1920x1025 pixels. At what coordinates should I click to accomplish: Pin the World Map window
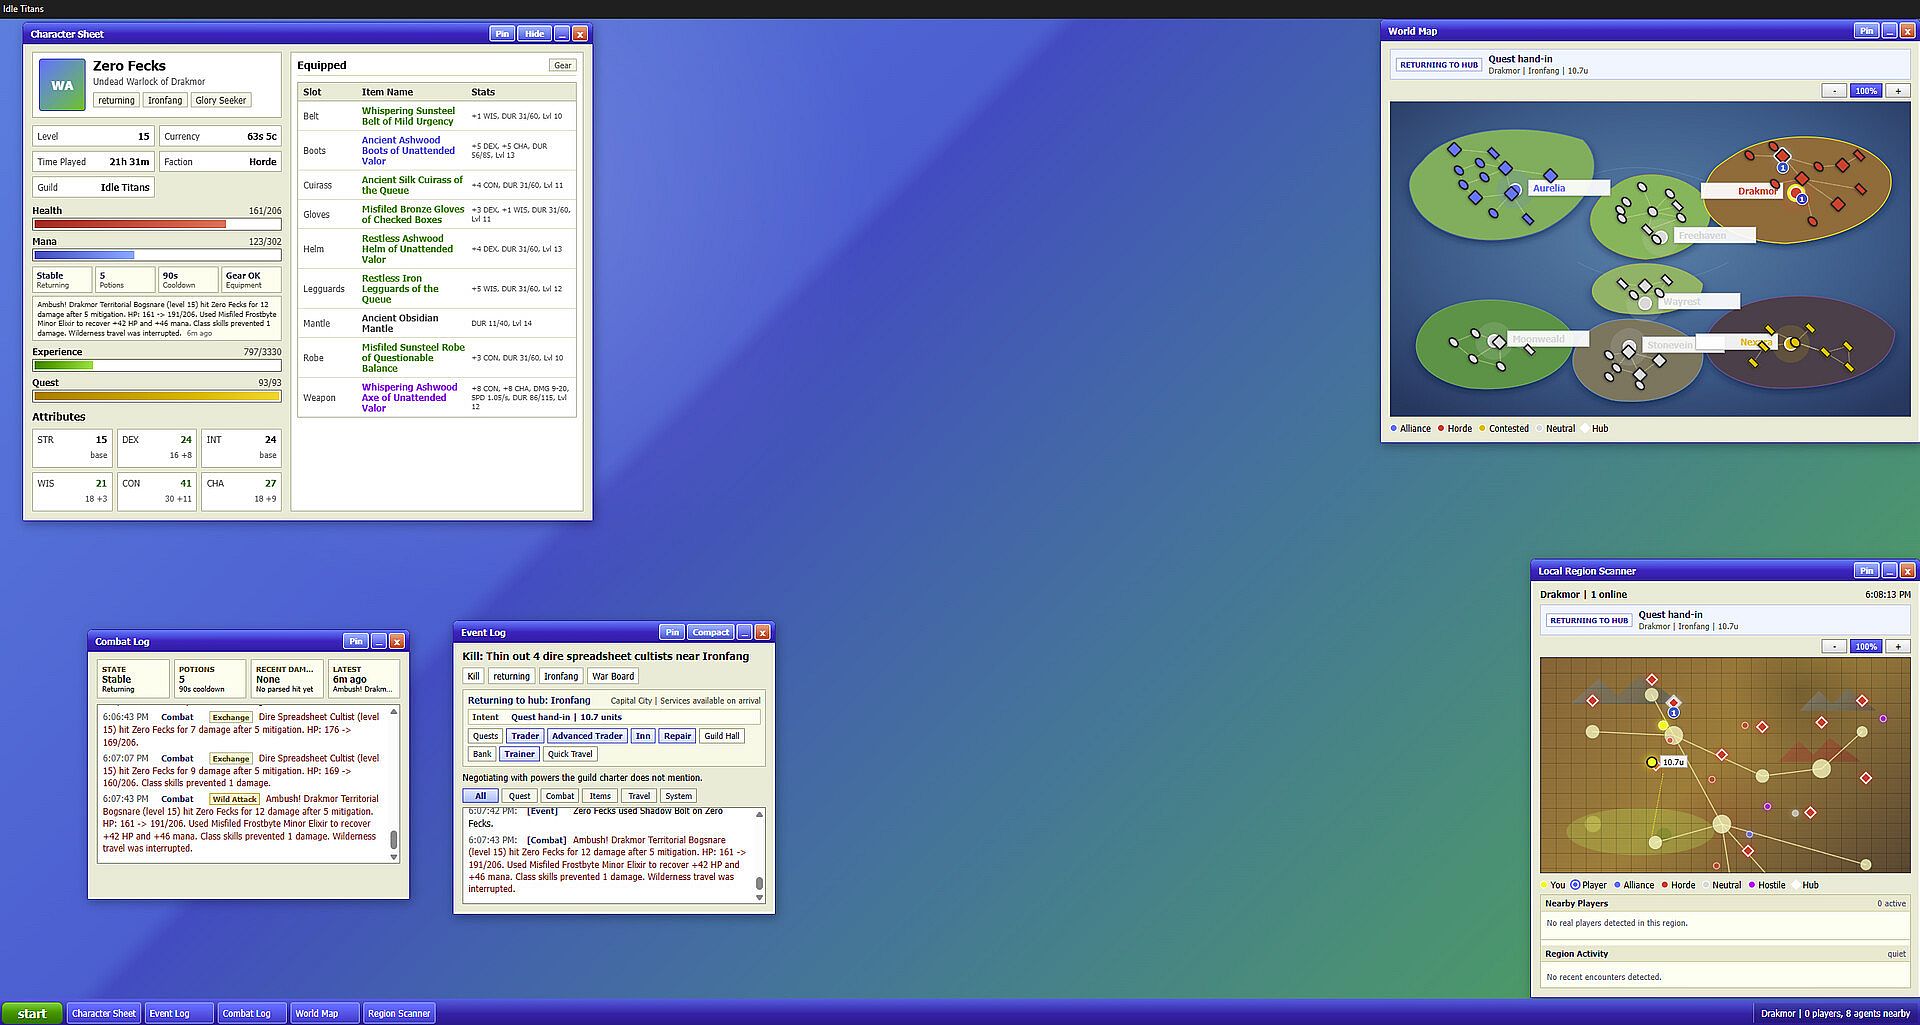click(1866, 31)
